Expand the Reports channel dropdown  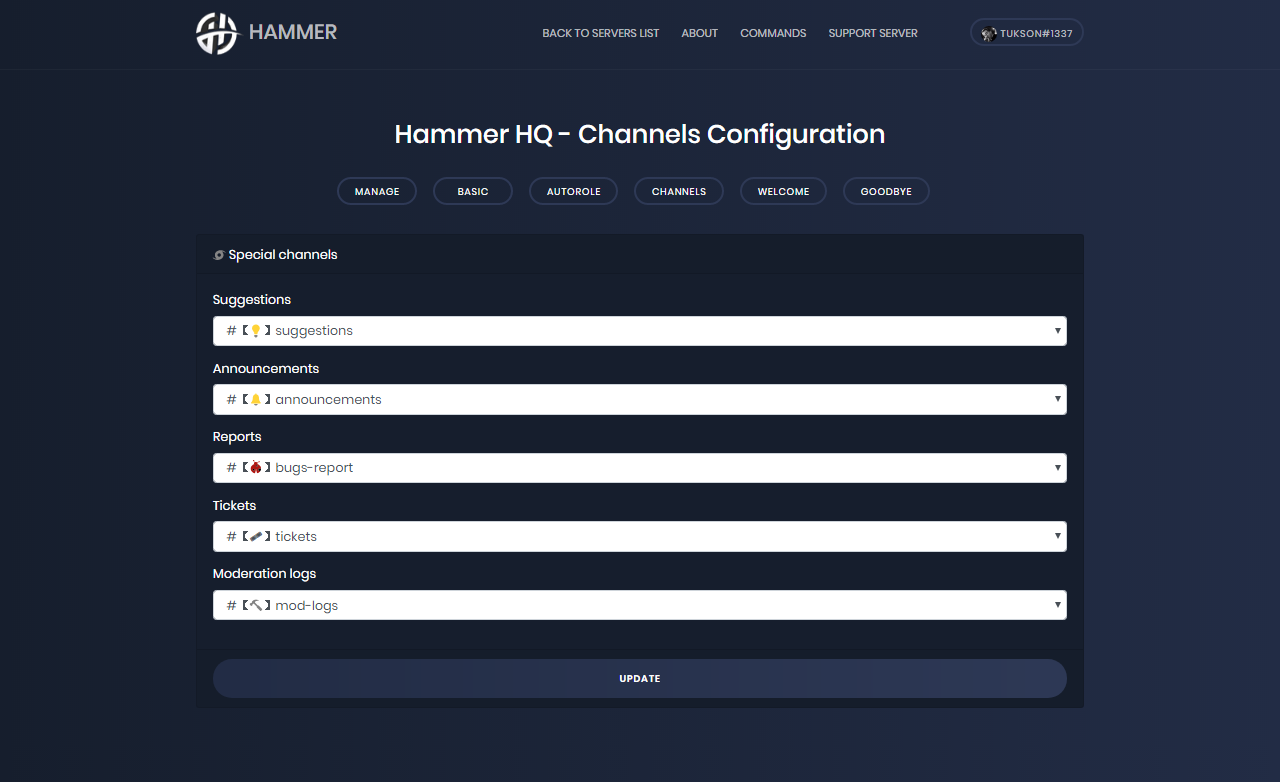click(x=639, y=468)
